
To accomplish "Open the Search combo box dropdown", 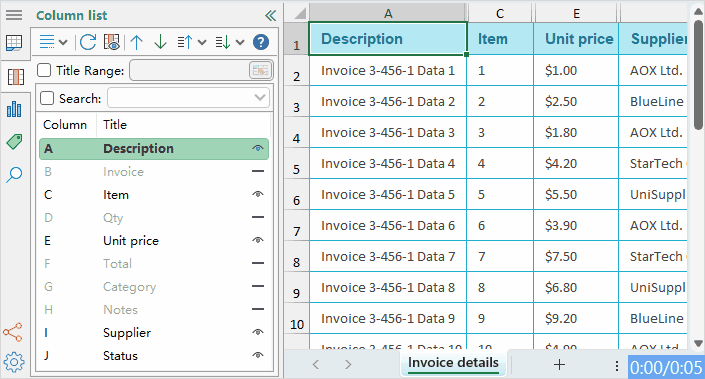I will 260,98.
